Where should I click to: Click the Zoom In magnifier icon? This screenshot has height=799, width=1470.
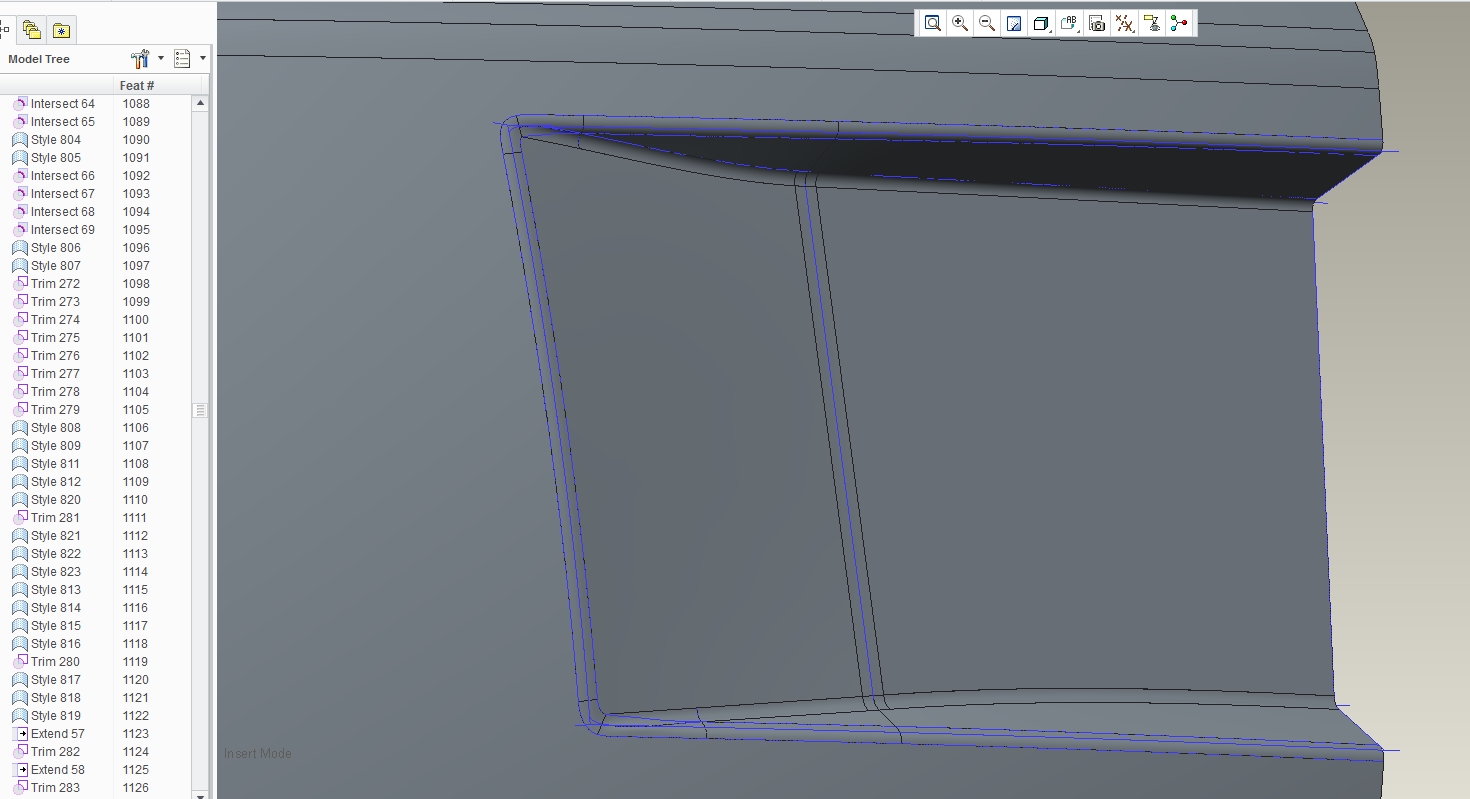(x=960, y=23)
